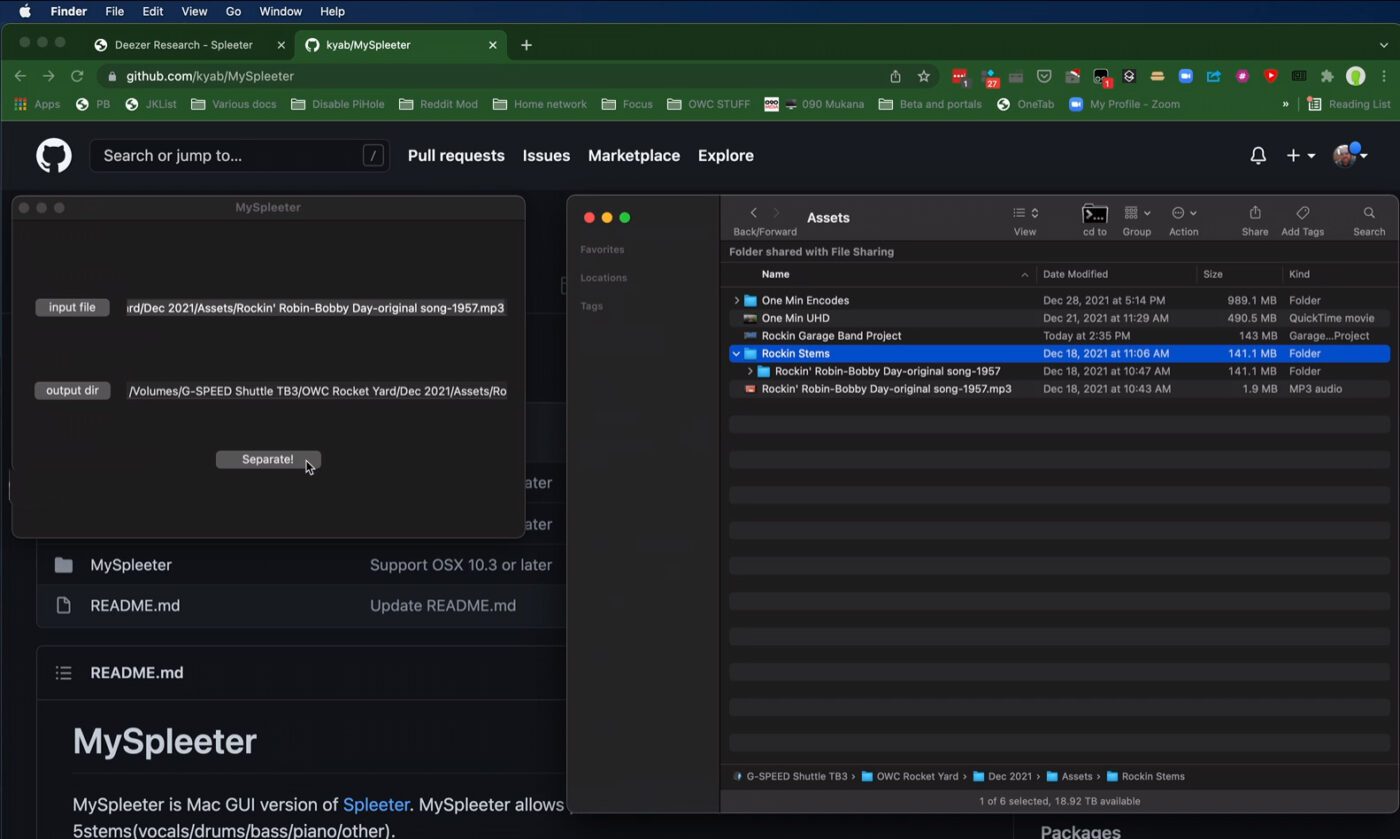Collapse the Rockin Stems folder
Image resolution: width=1400 pixels, height=839 pixels.
click(x=737, y=354)
